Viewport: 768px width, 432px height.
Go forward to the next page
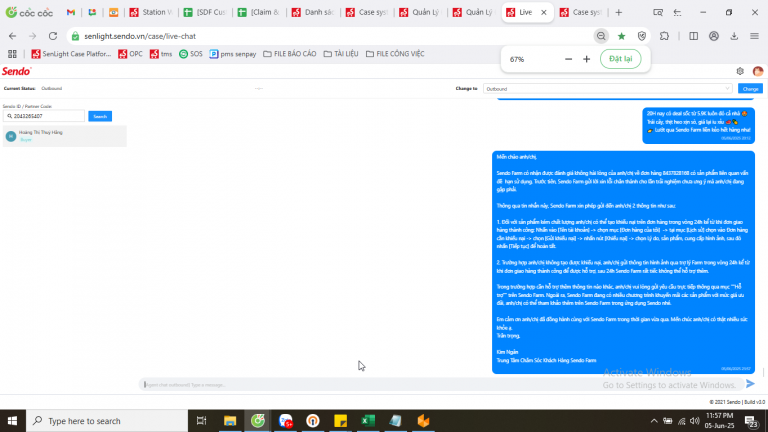coord(32,36)
